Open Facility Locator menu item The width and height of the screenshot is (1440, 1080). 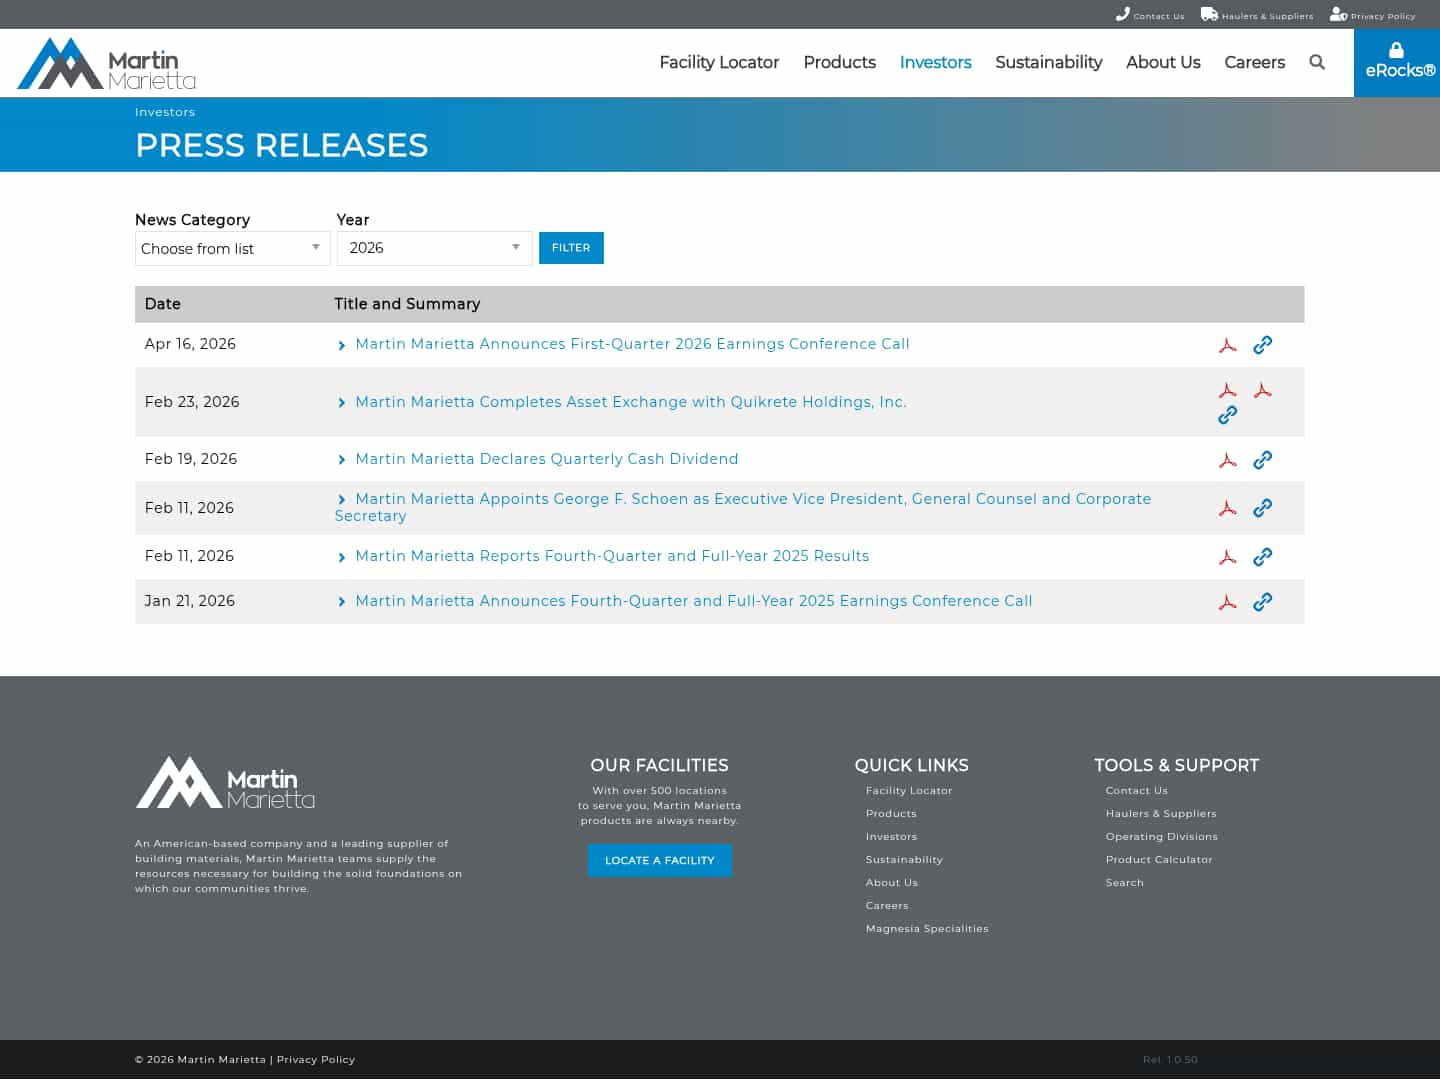coord(719,62)
